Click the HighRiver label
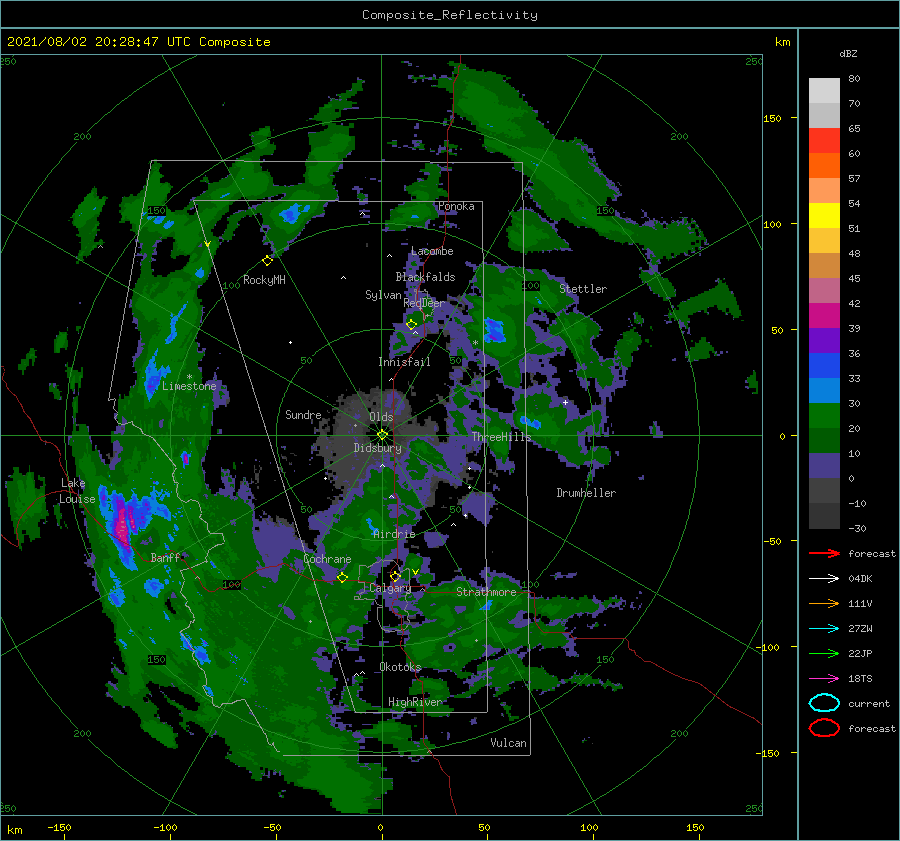 coord(414,702)
